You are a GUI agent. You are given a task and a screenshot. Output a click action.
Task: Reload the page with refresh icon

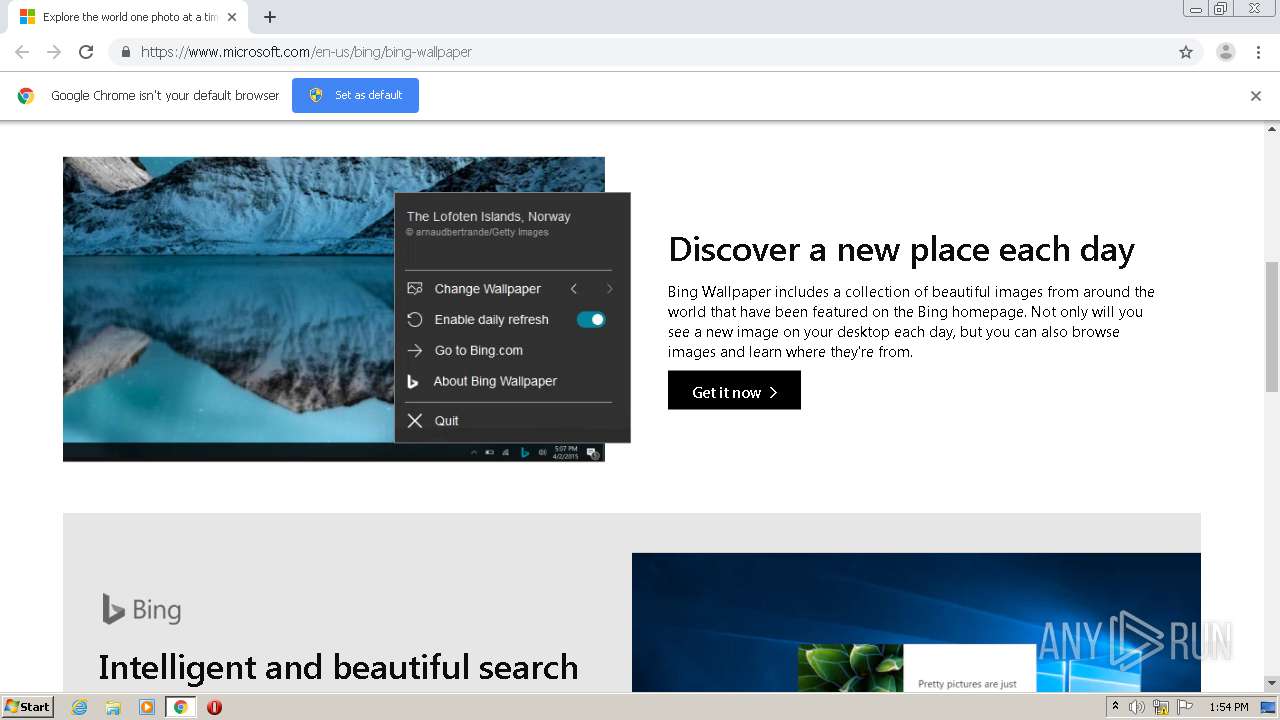coord(86,52)
